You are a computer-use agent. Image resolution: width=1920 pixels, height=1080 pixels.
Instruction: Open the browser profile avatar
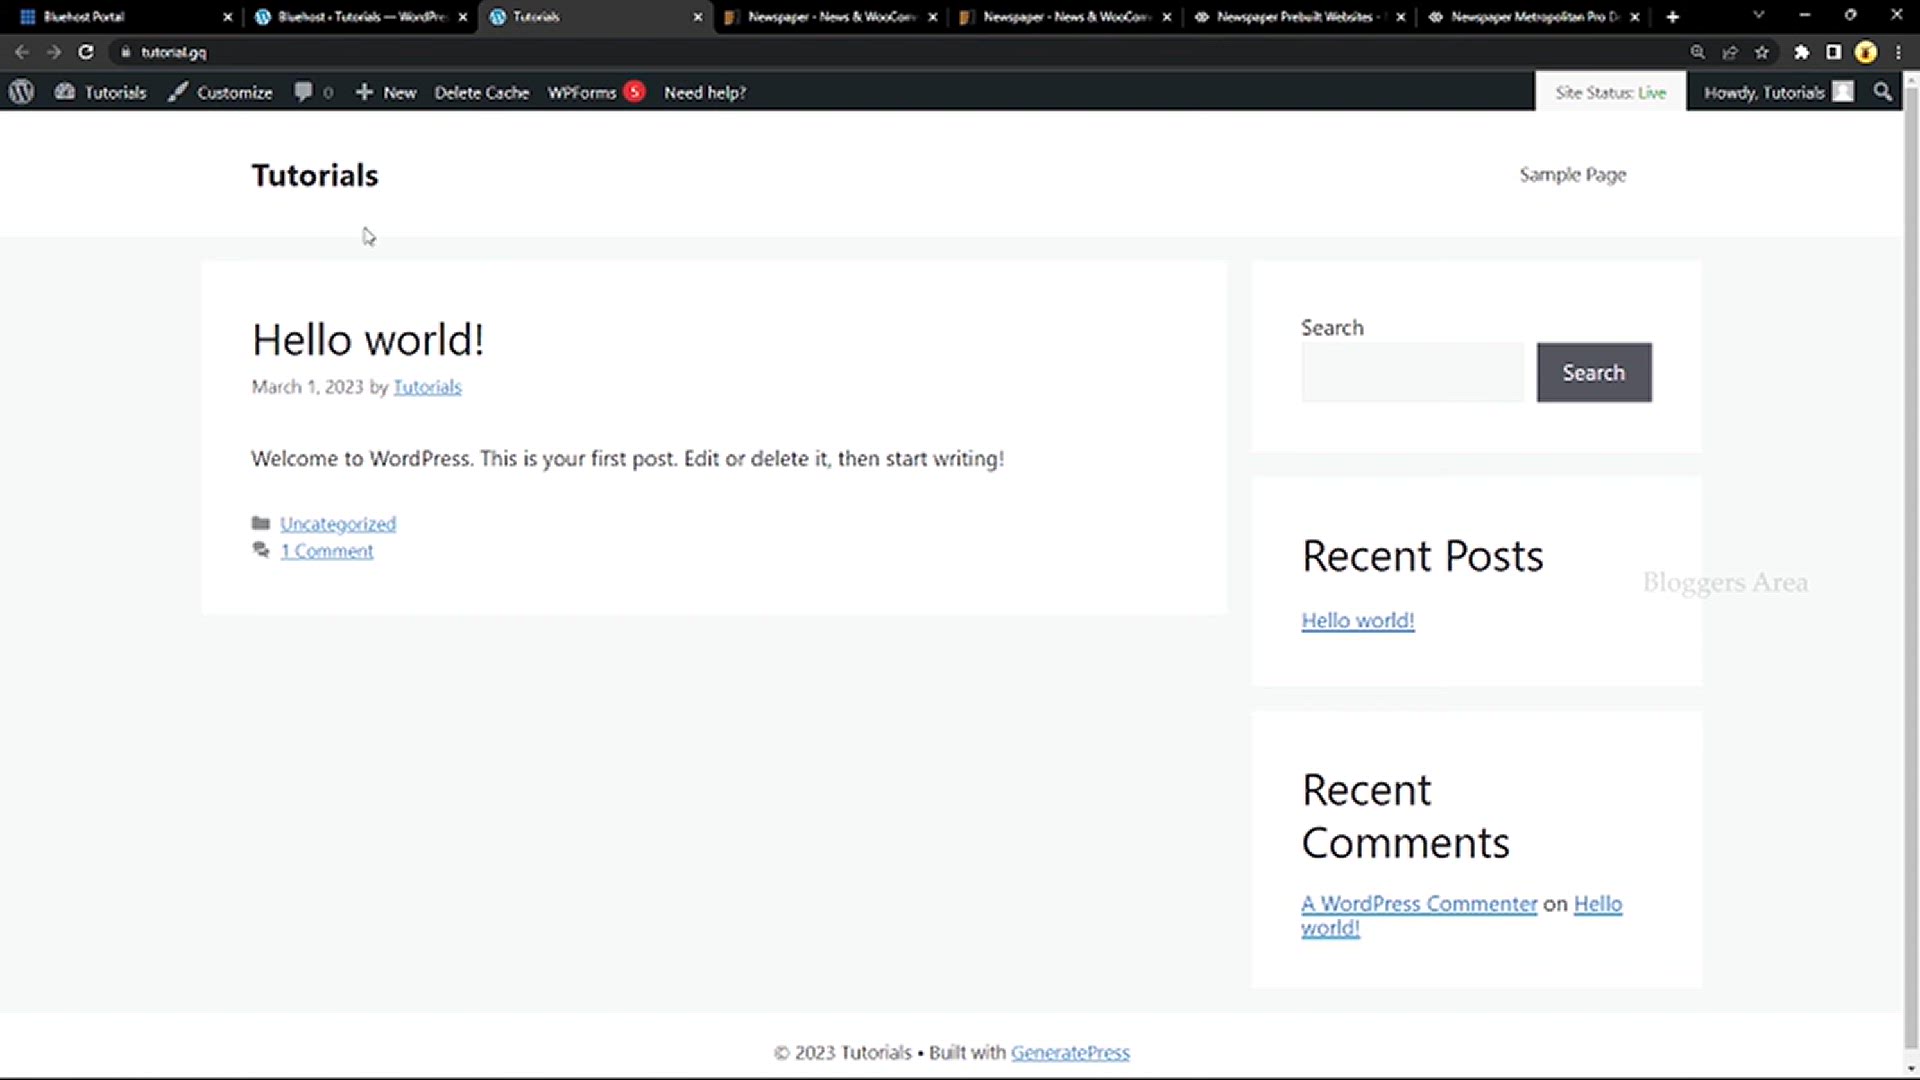tap(1865, 52)
